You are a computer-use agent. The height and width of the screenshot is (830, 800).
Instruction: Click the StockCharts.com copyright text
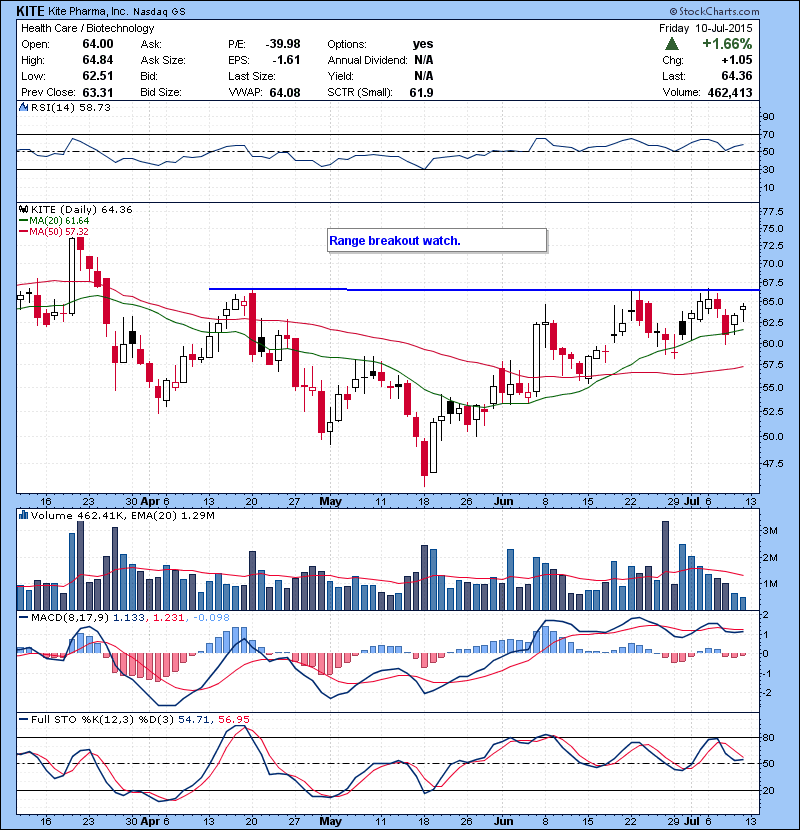click(714, 11)
